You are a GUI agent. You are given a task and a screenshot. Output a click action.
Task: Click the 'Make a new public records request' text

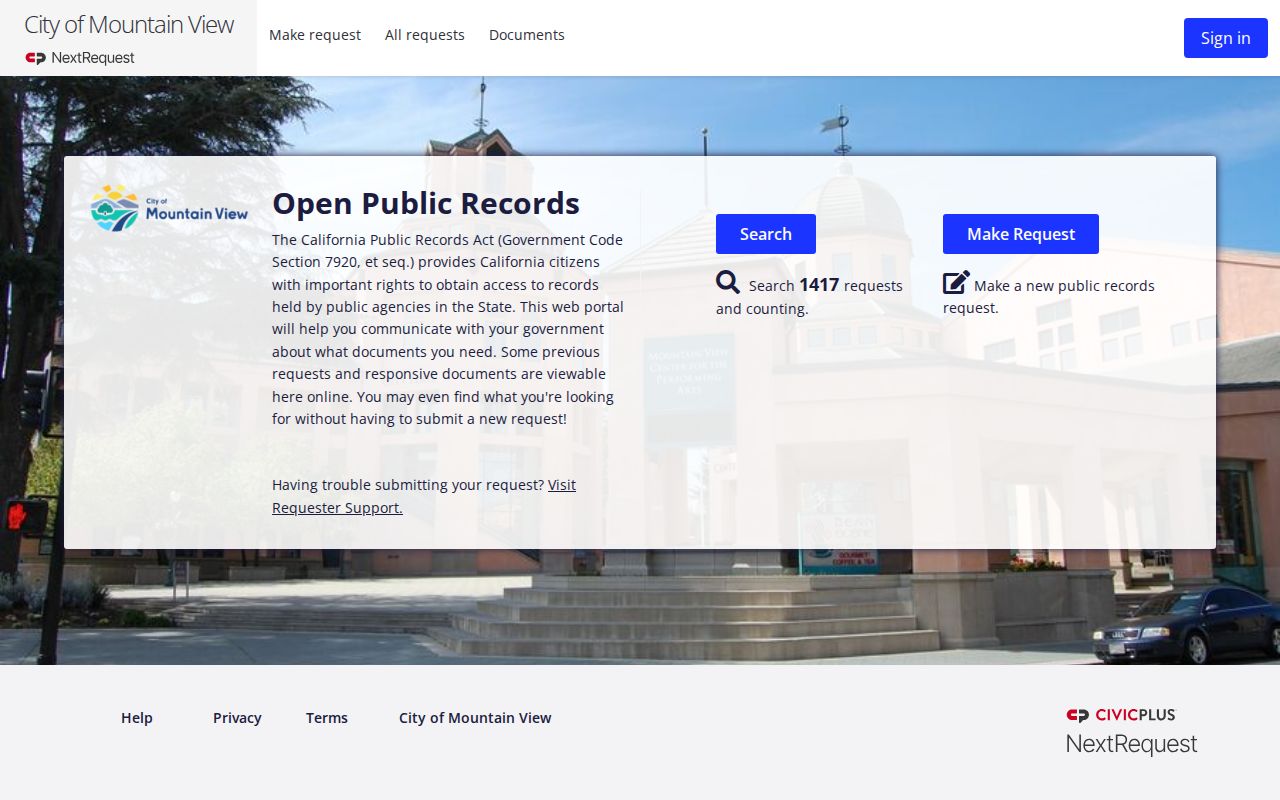pyautogui.click(x=1049, y=297)
